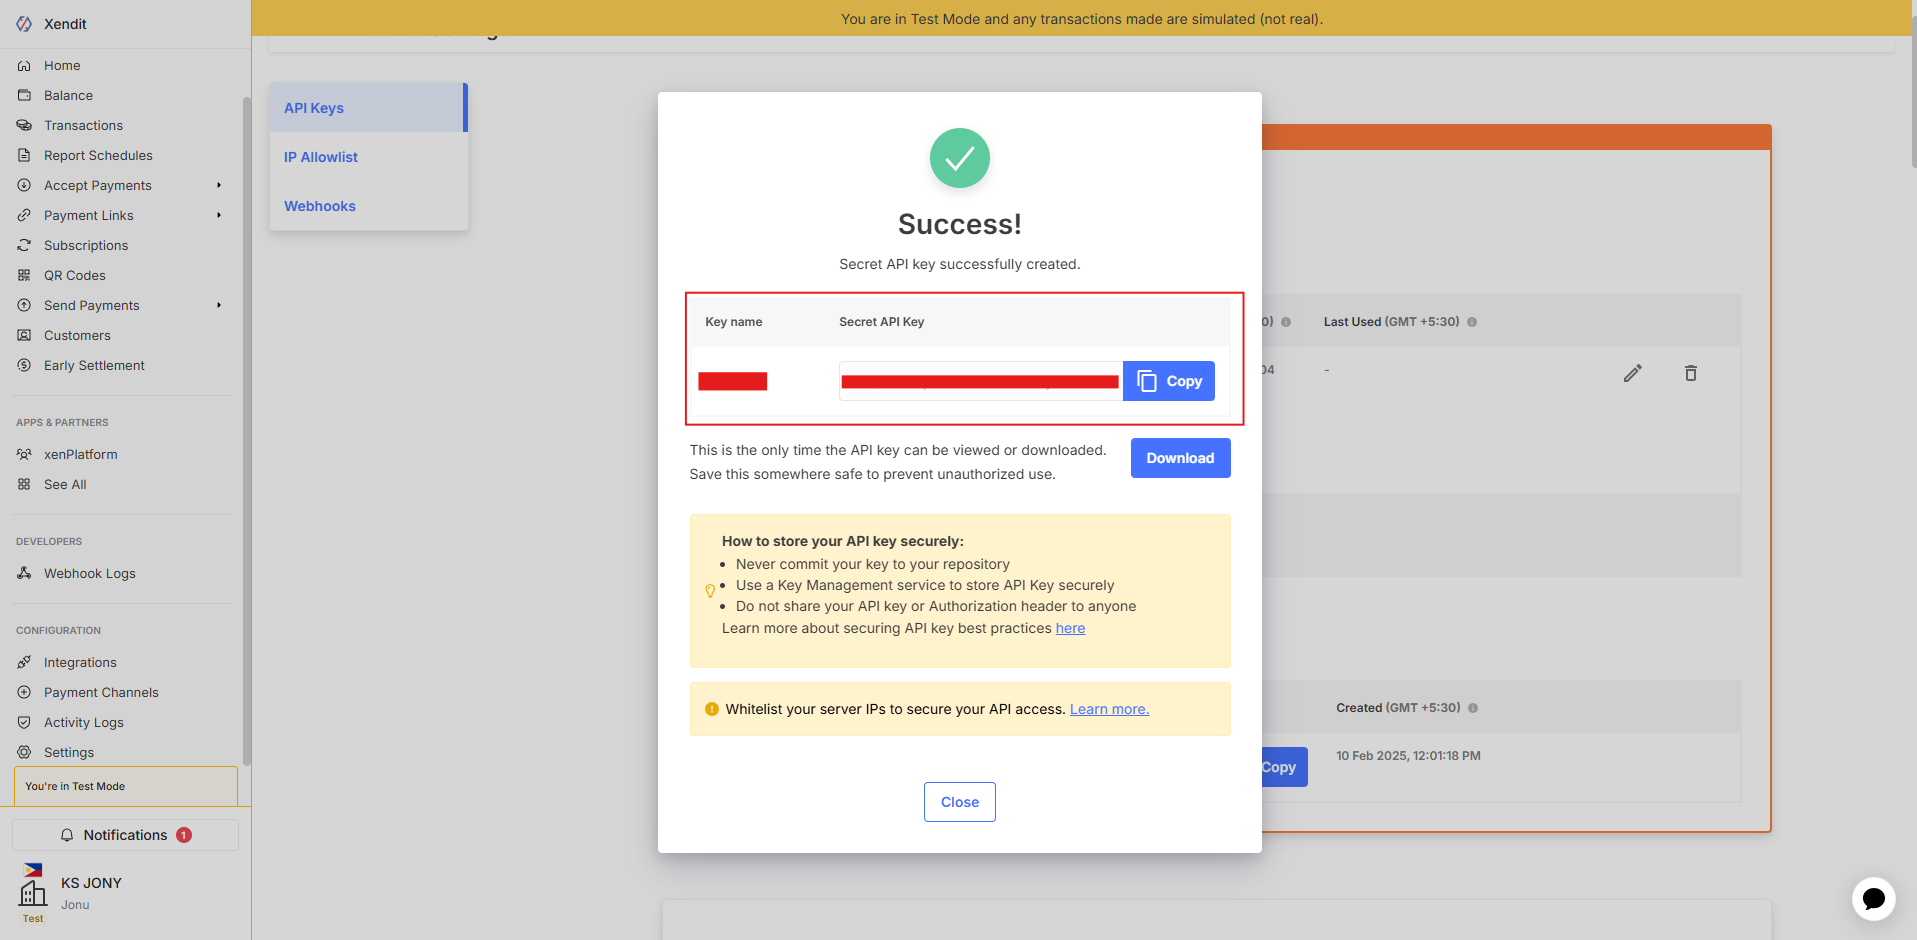Follow the Learn more whitelist link
The height and width of the screenshot is (940, 1917).
[1109, 709]
